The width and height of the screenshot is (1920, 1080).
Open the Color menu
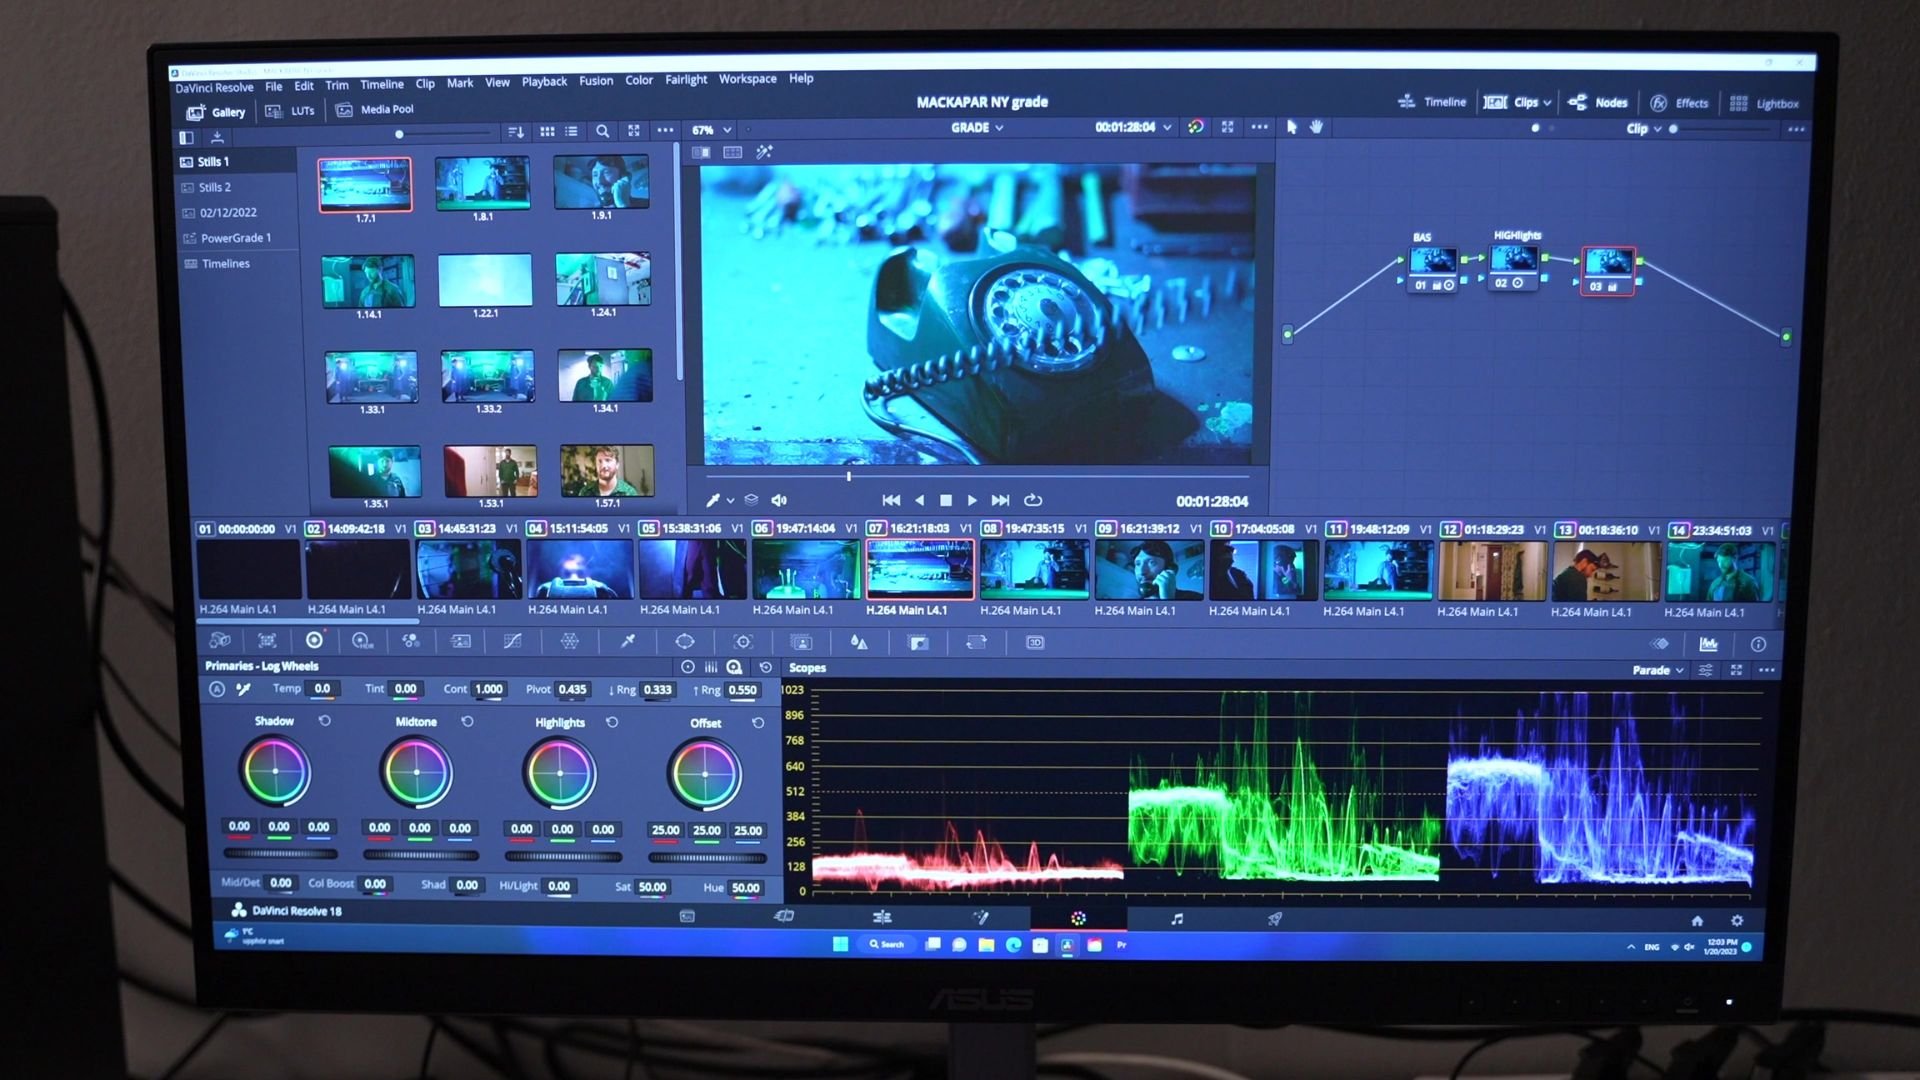[x=638, y=80]
